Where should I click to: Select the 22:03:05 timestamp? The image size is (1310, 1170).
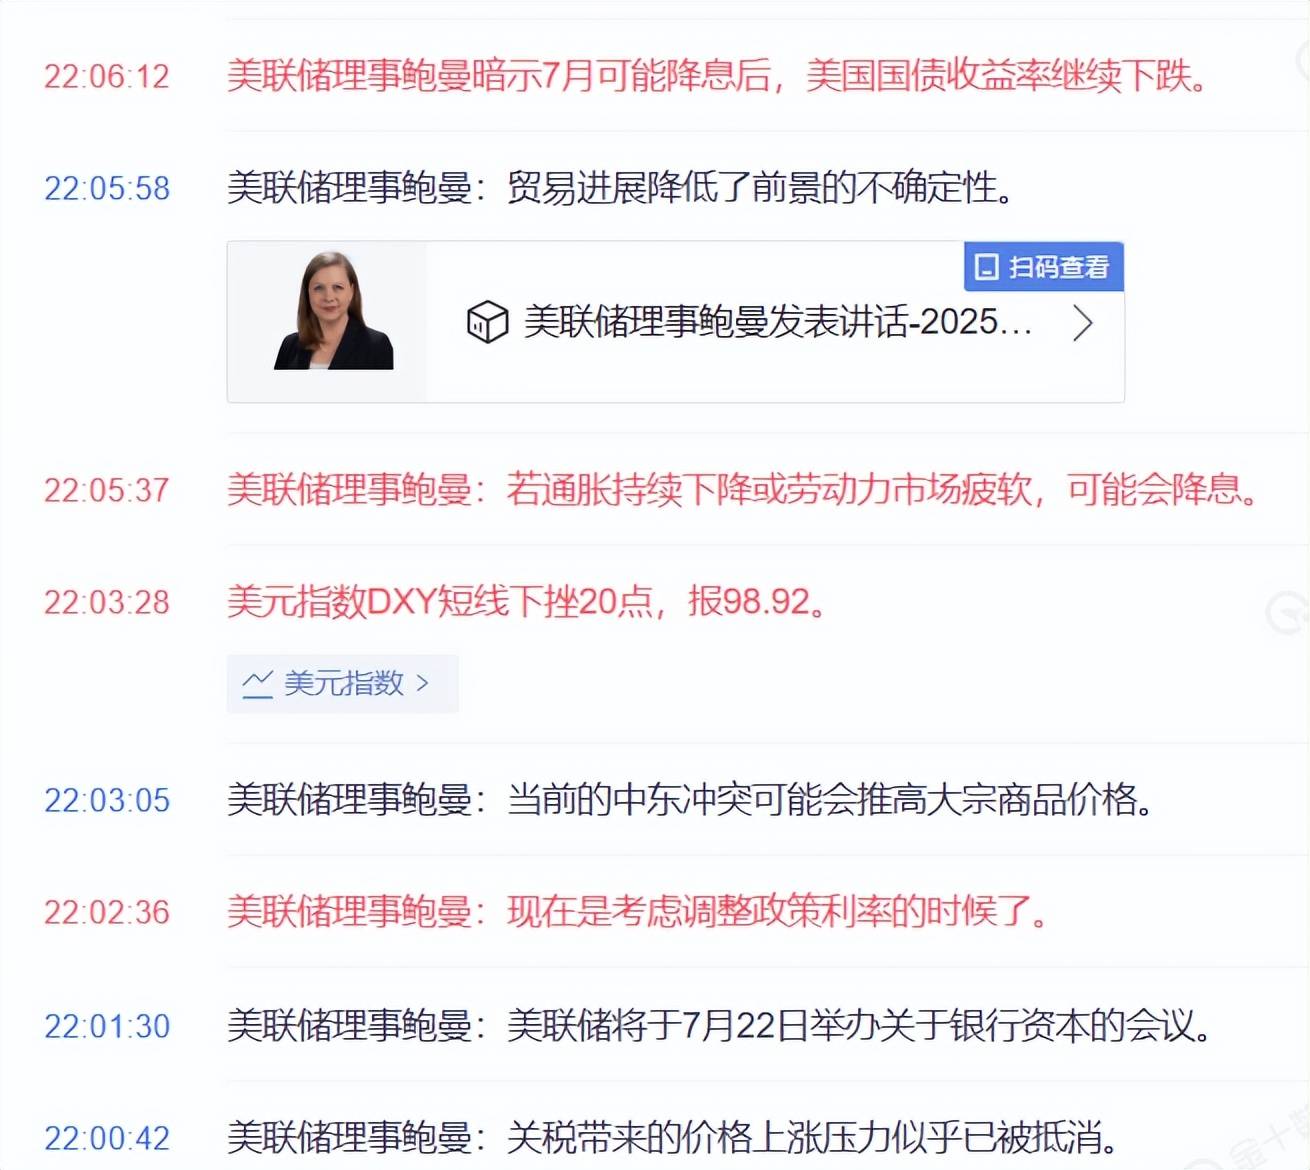pos(107,800)
